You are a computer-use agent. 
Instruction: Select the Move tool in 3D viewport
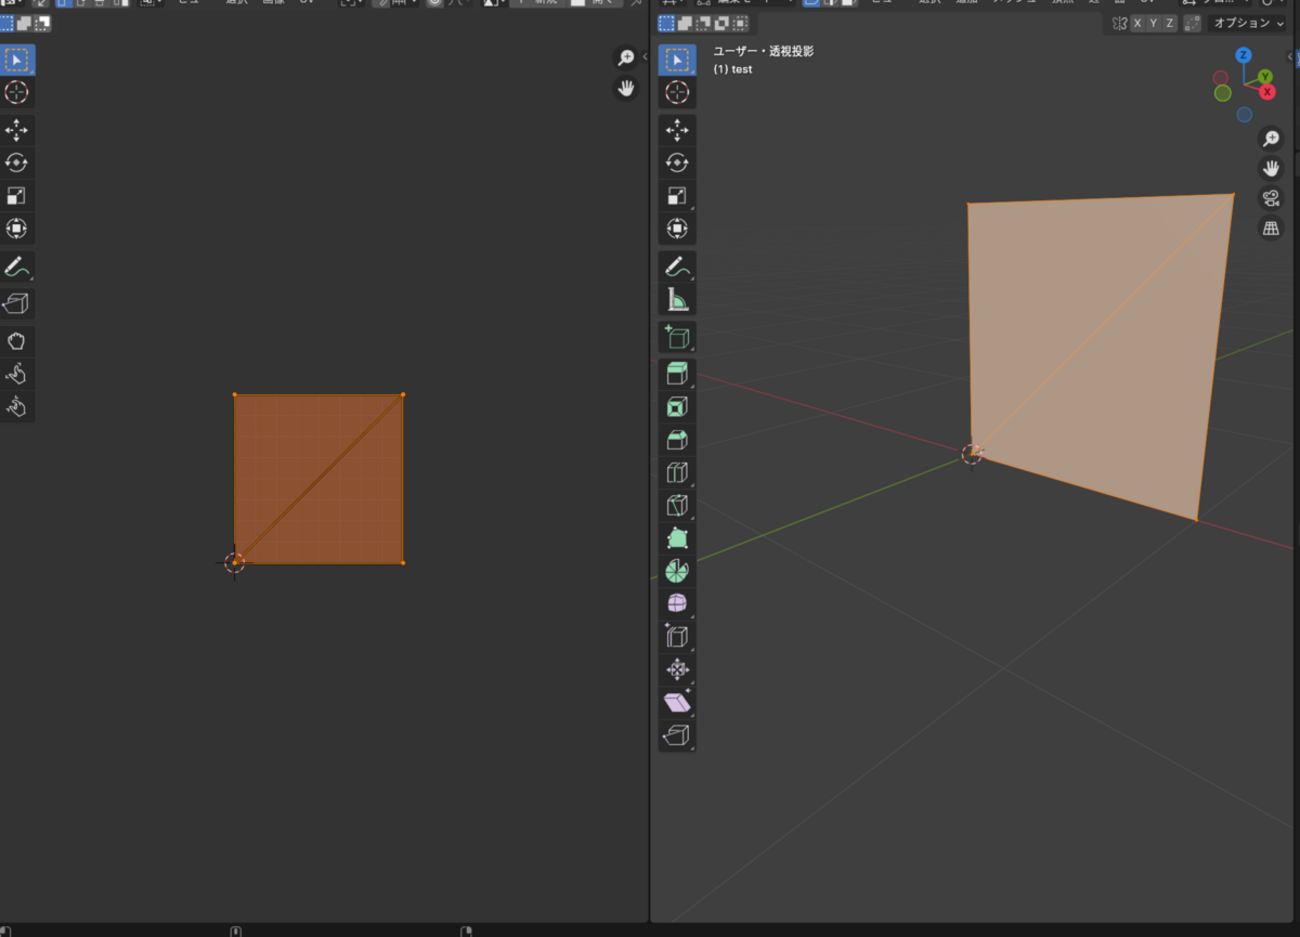(x=677, y=130)
